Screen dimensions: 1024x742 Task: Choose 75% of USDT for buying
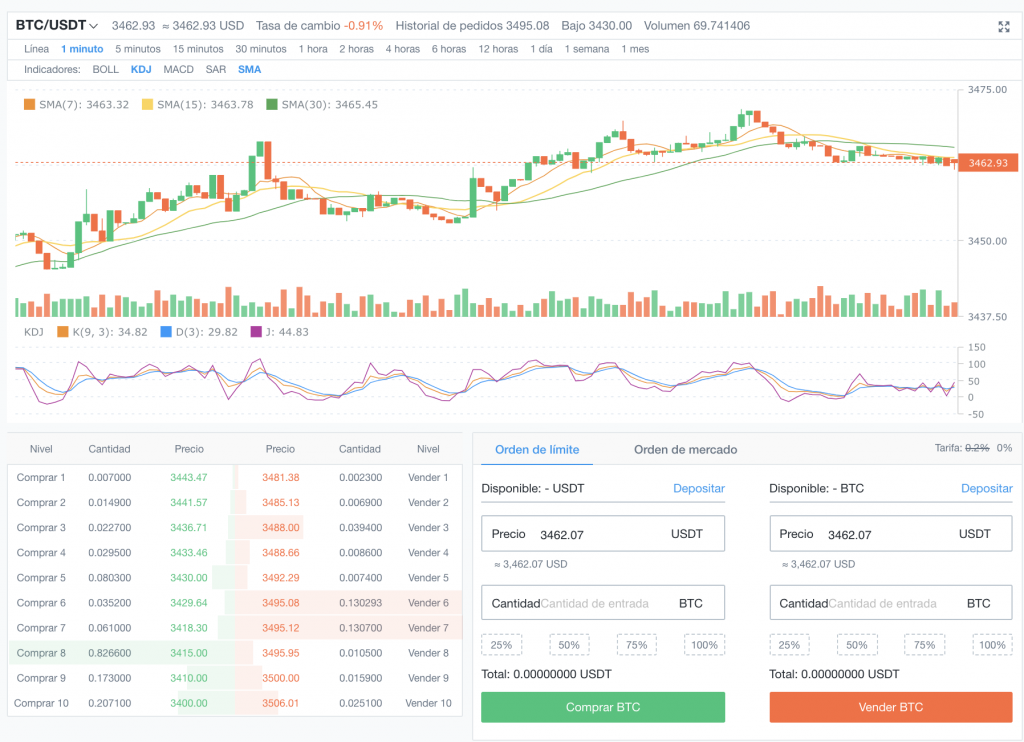(x=637, y=645)
